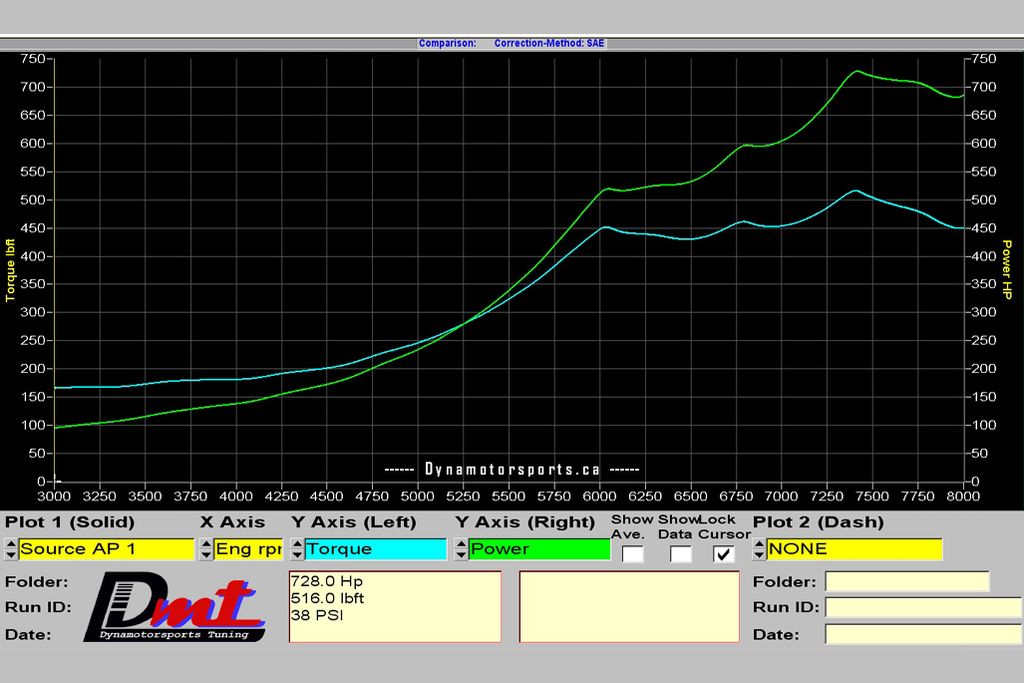
Task: Click the Correction-Method: SAE label
Action: click(549, 44)
